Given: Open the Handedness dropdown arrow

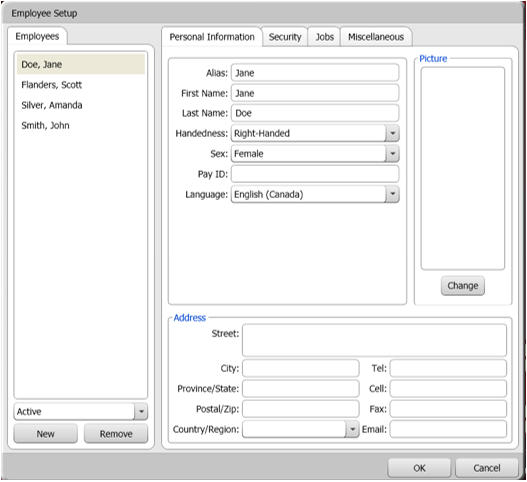Looking at the screenshot, I should click(392, 133).
